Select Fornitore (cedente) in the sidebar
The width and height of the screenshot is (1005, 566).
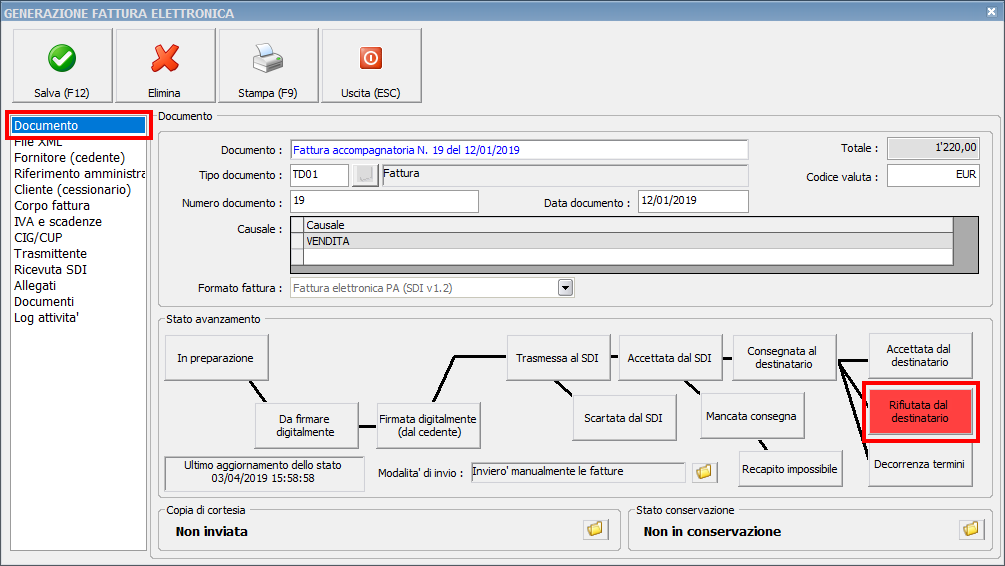point(69,158)
